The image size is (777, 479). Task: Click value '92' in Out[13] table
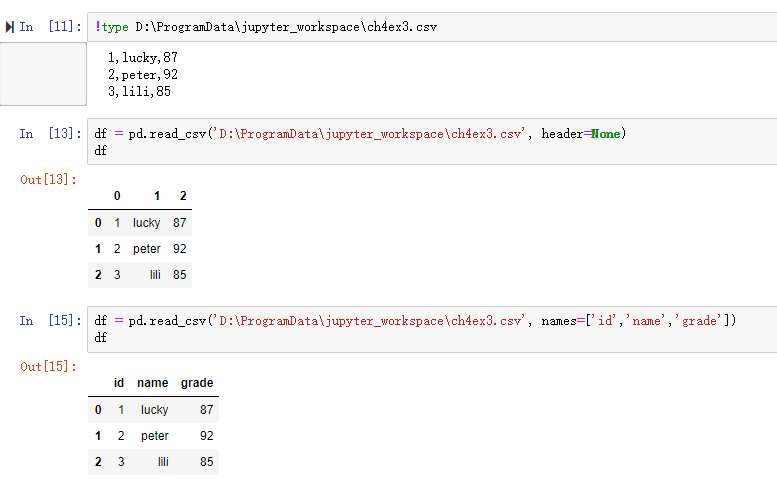point(179,249)
